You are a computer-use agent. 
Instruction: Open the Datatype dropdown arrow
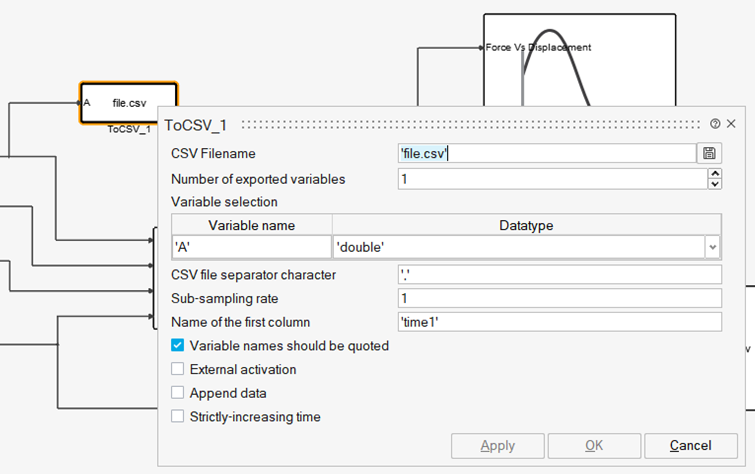[x=712, y=246]
